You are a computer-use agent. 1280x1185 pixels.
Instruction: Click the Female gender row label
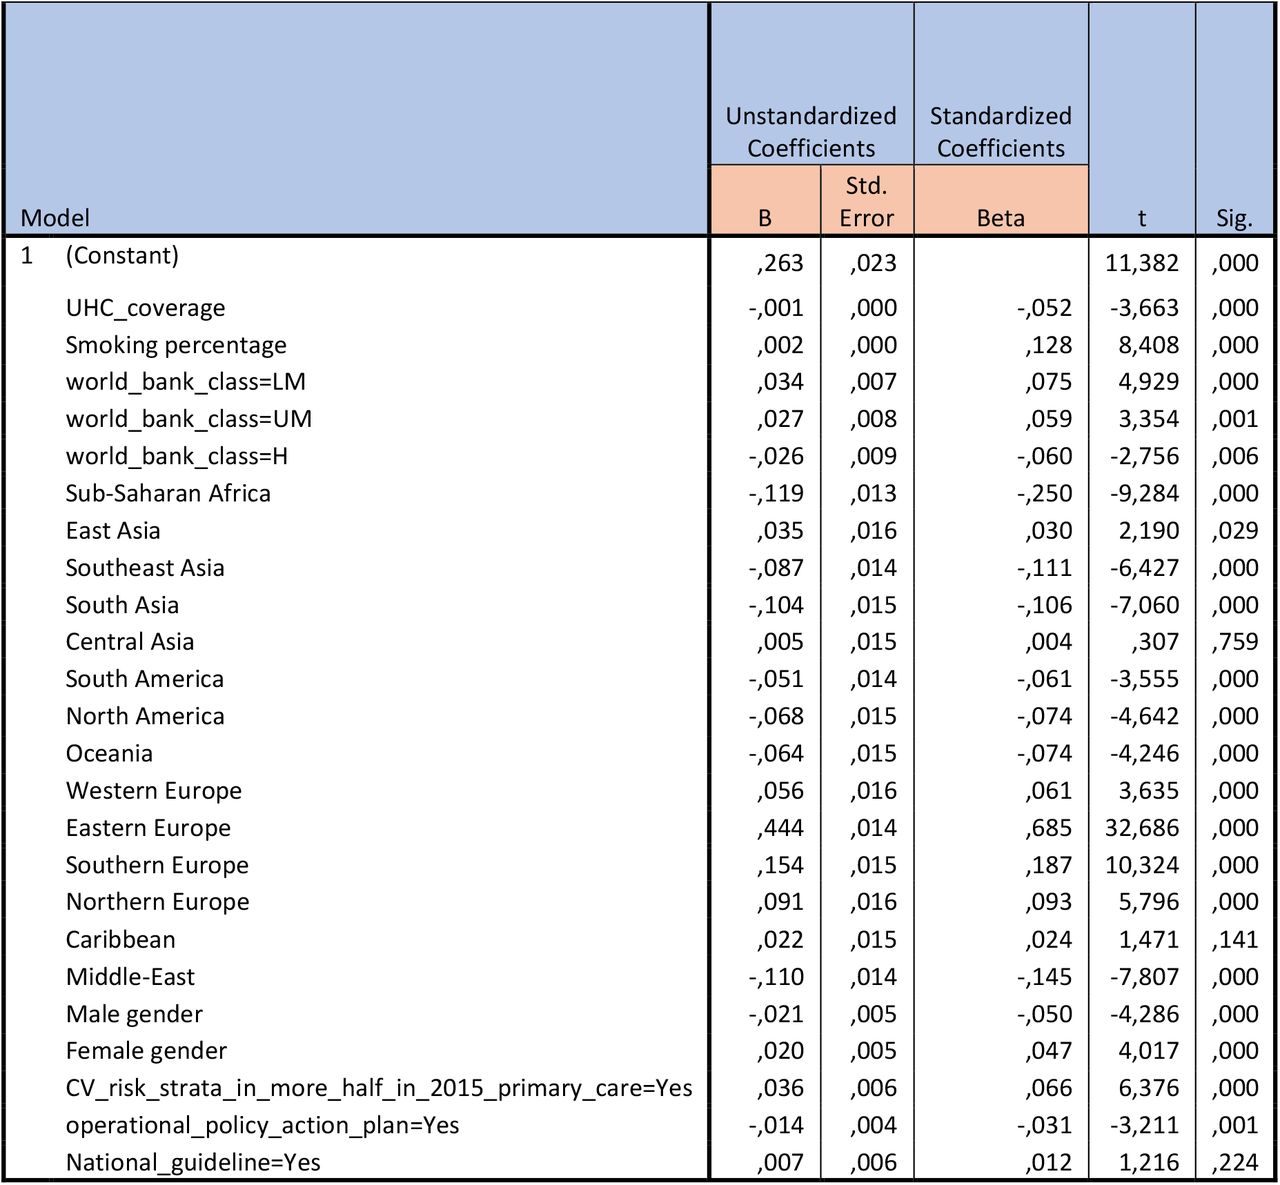click(146, 1051)
